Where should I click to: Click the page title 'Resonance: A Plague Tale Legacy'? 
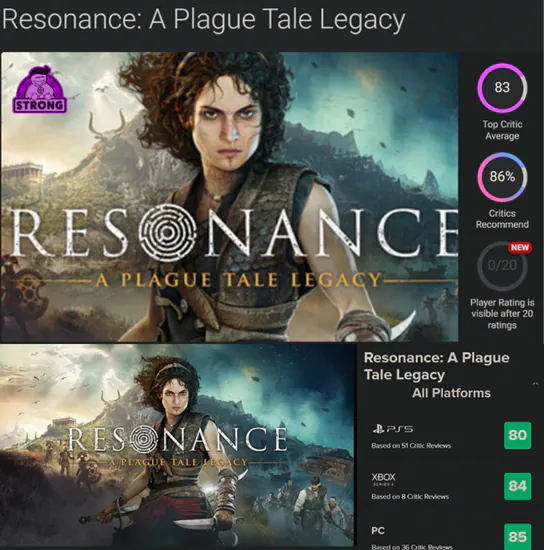pyautogui.click(x=203, y=19)
